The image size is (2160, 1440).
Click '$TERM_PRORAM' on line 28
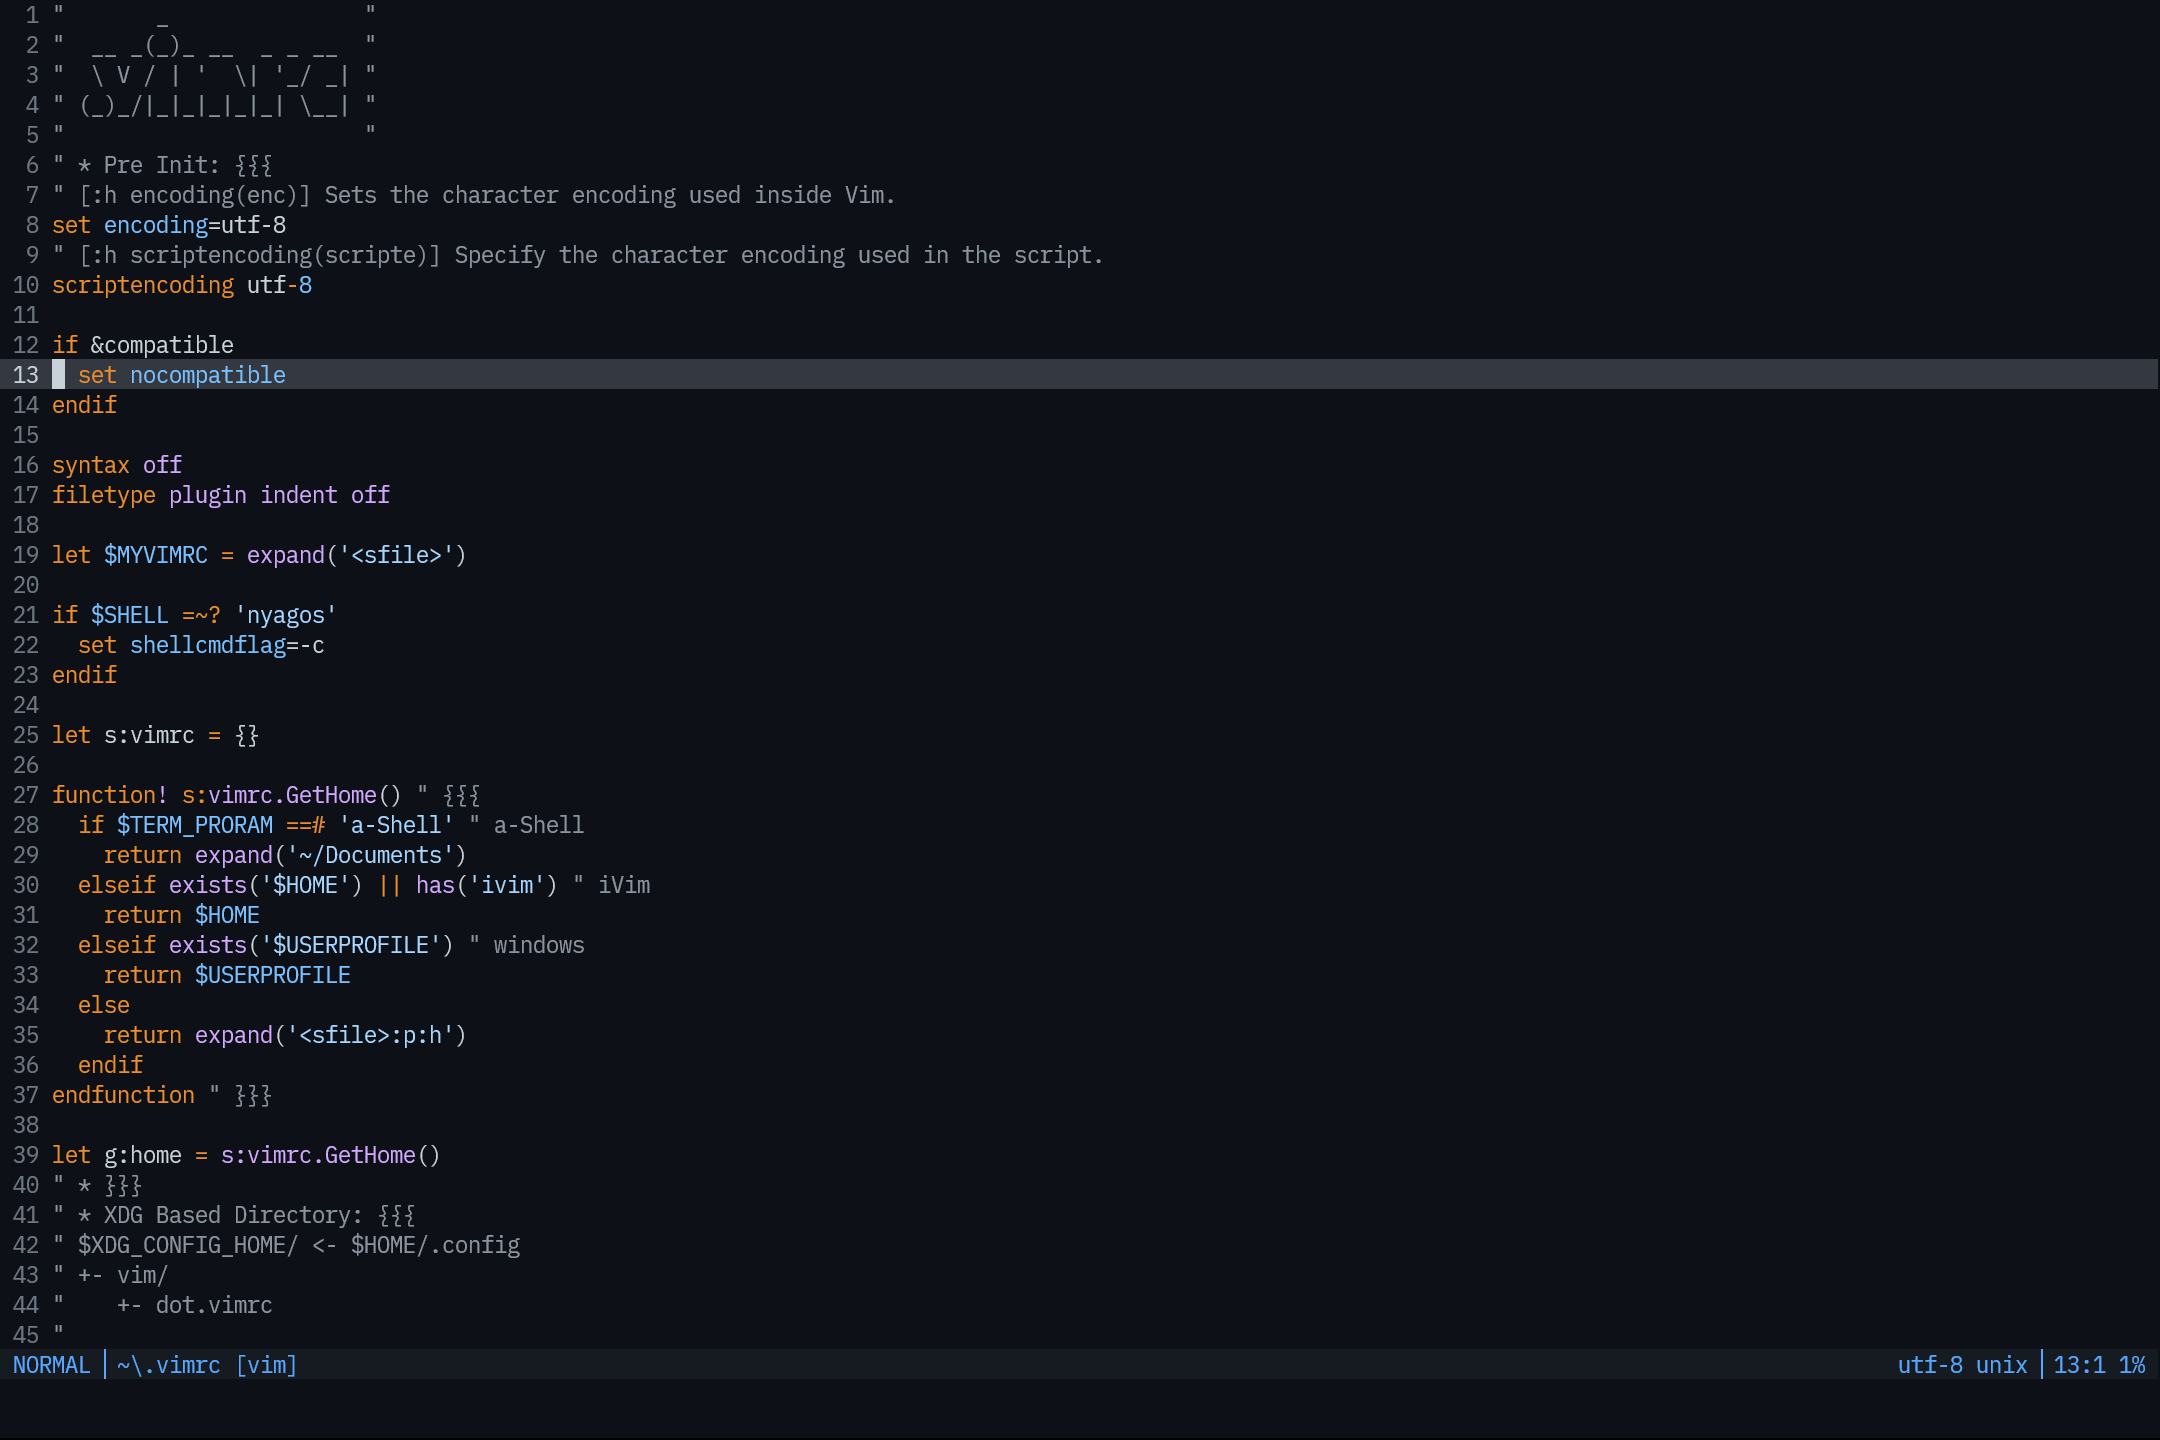coord(195,825)
